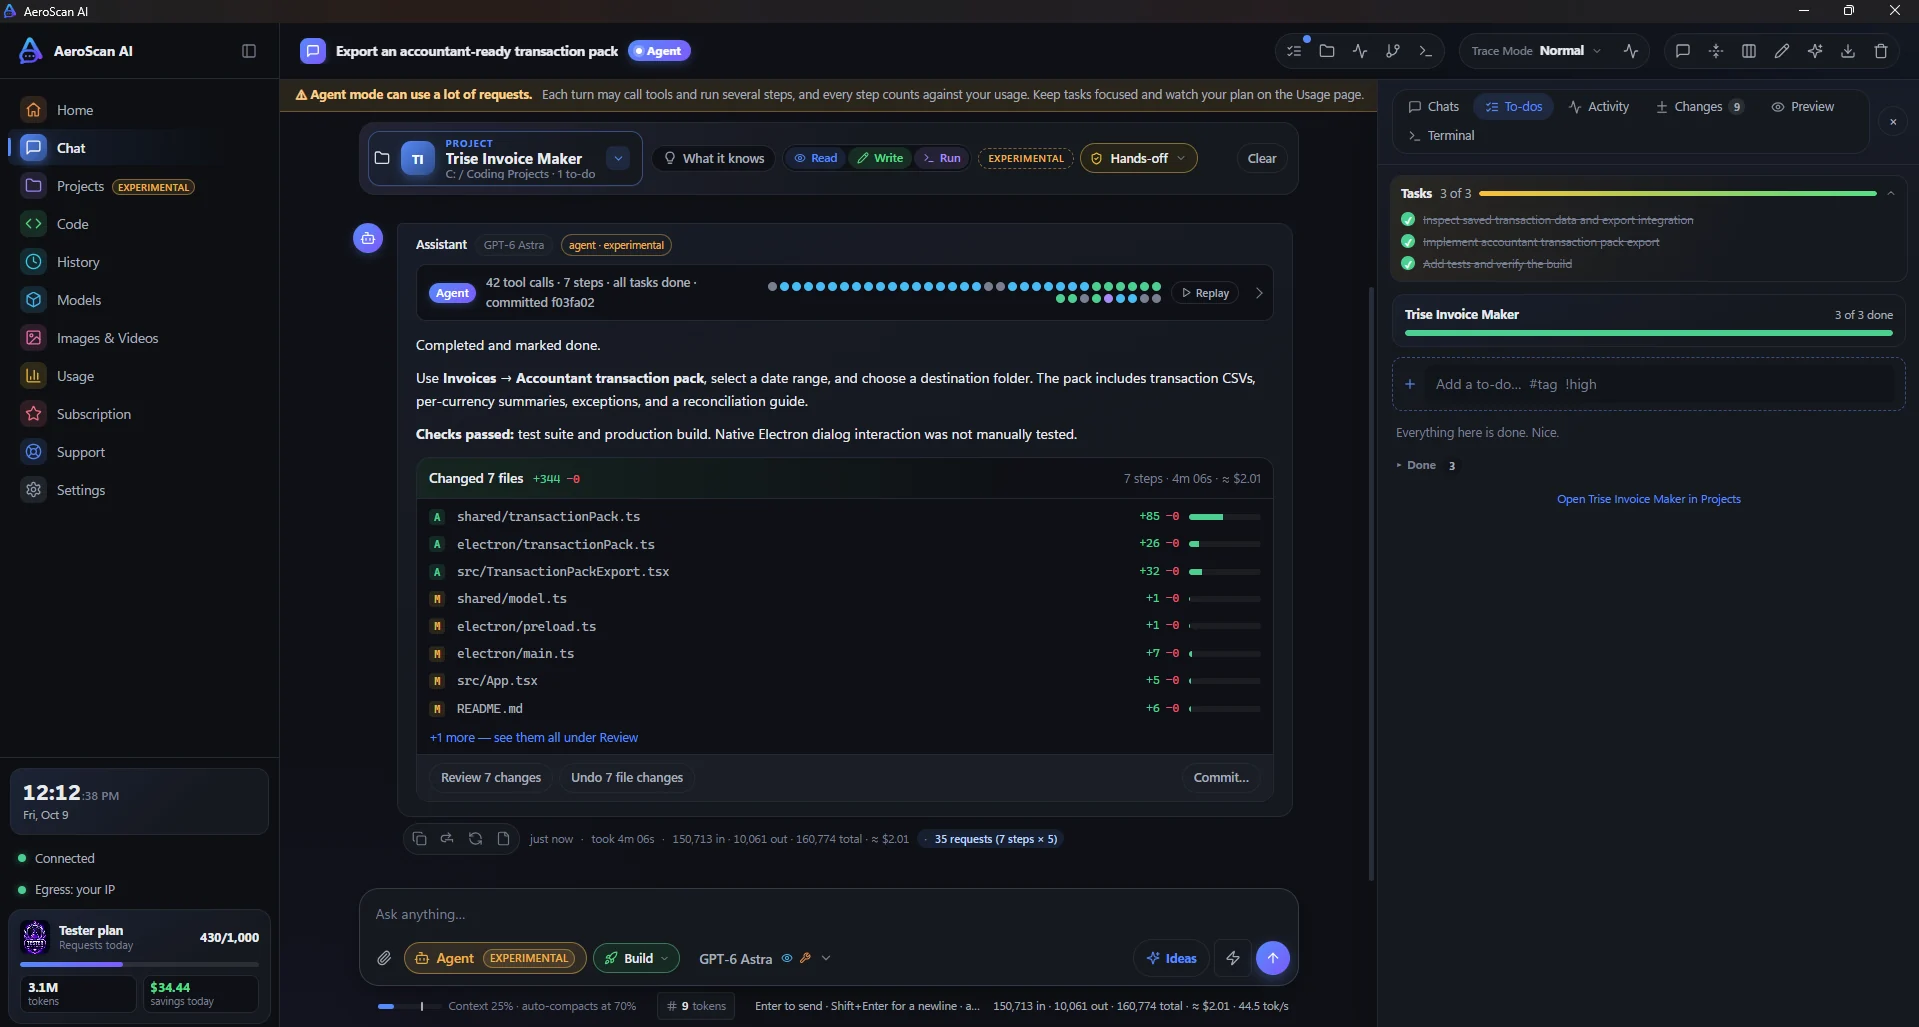The image size is (1919, 1027).
Task: Toggle the Read permission pill
Action: (x=816, y=158)
